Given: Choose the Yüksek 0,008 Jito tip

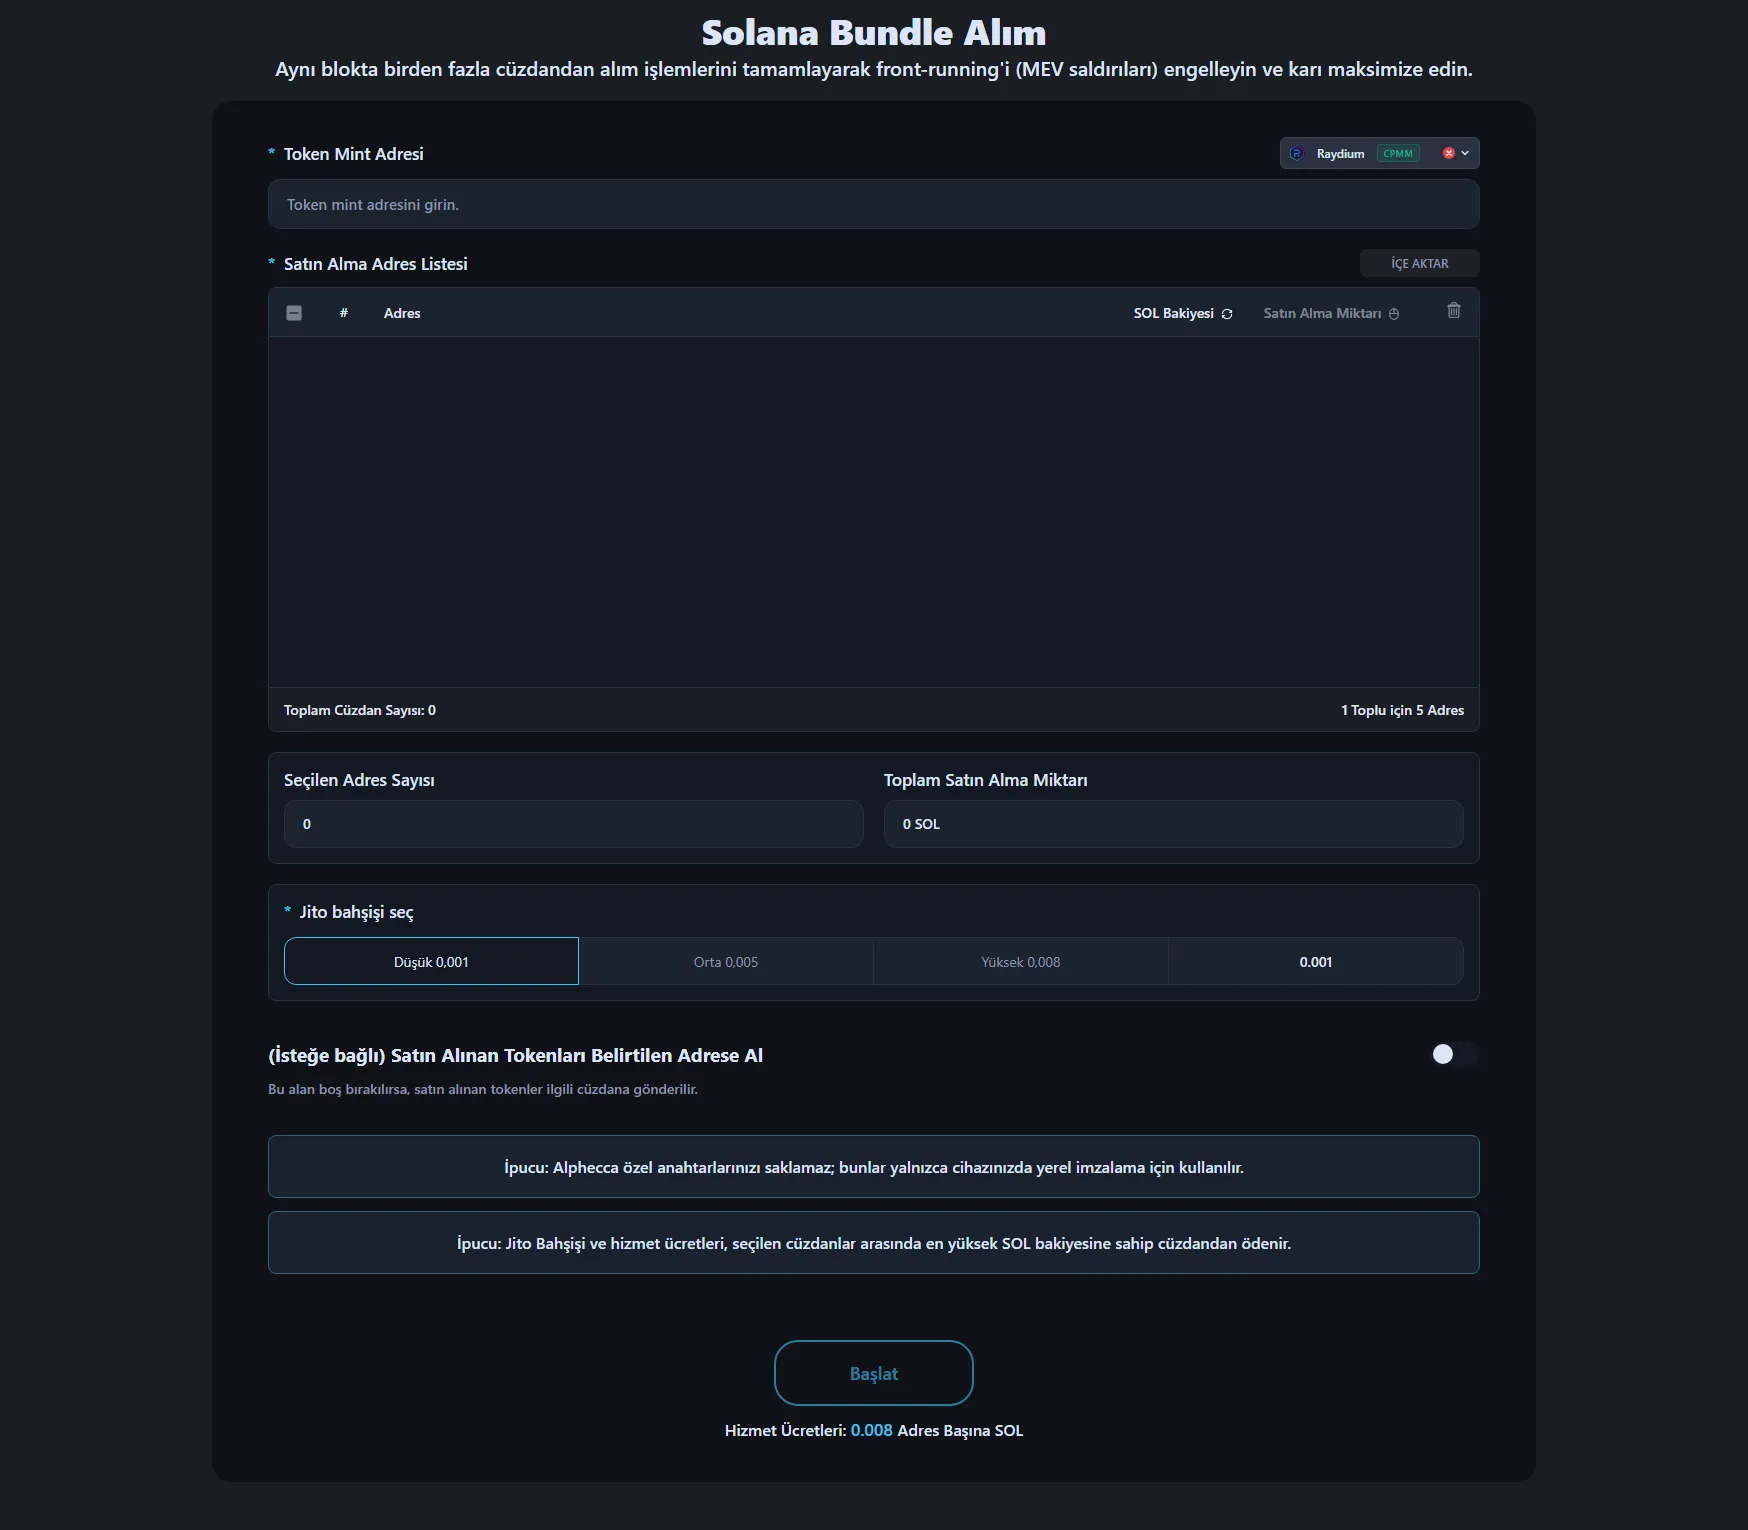Looking at the screenshot, I should click(x=1020, y=962).
